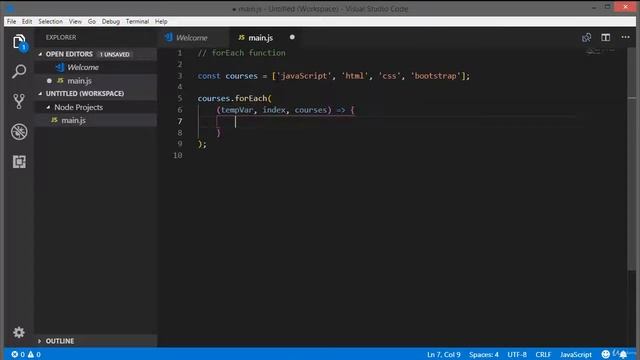
Task: Open the Go menu
Action: point(92,21)
